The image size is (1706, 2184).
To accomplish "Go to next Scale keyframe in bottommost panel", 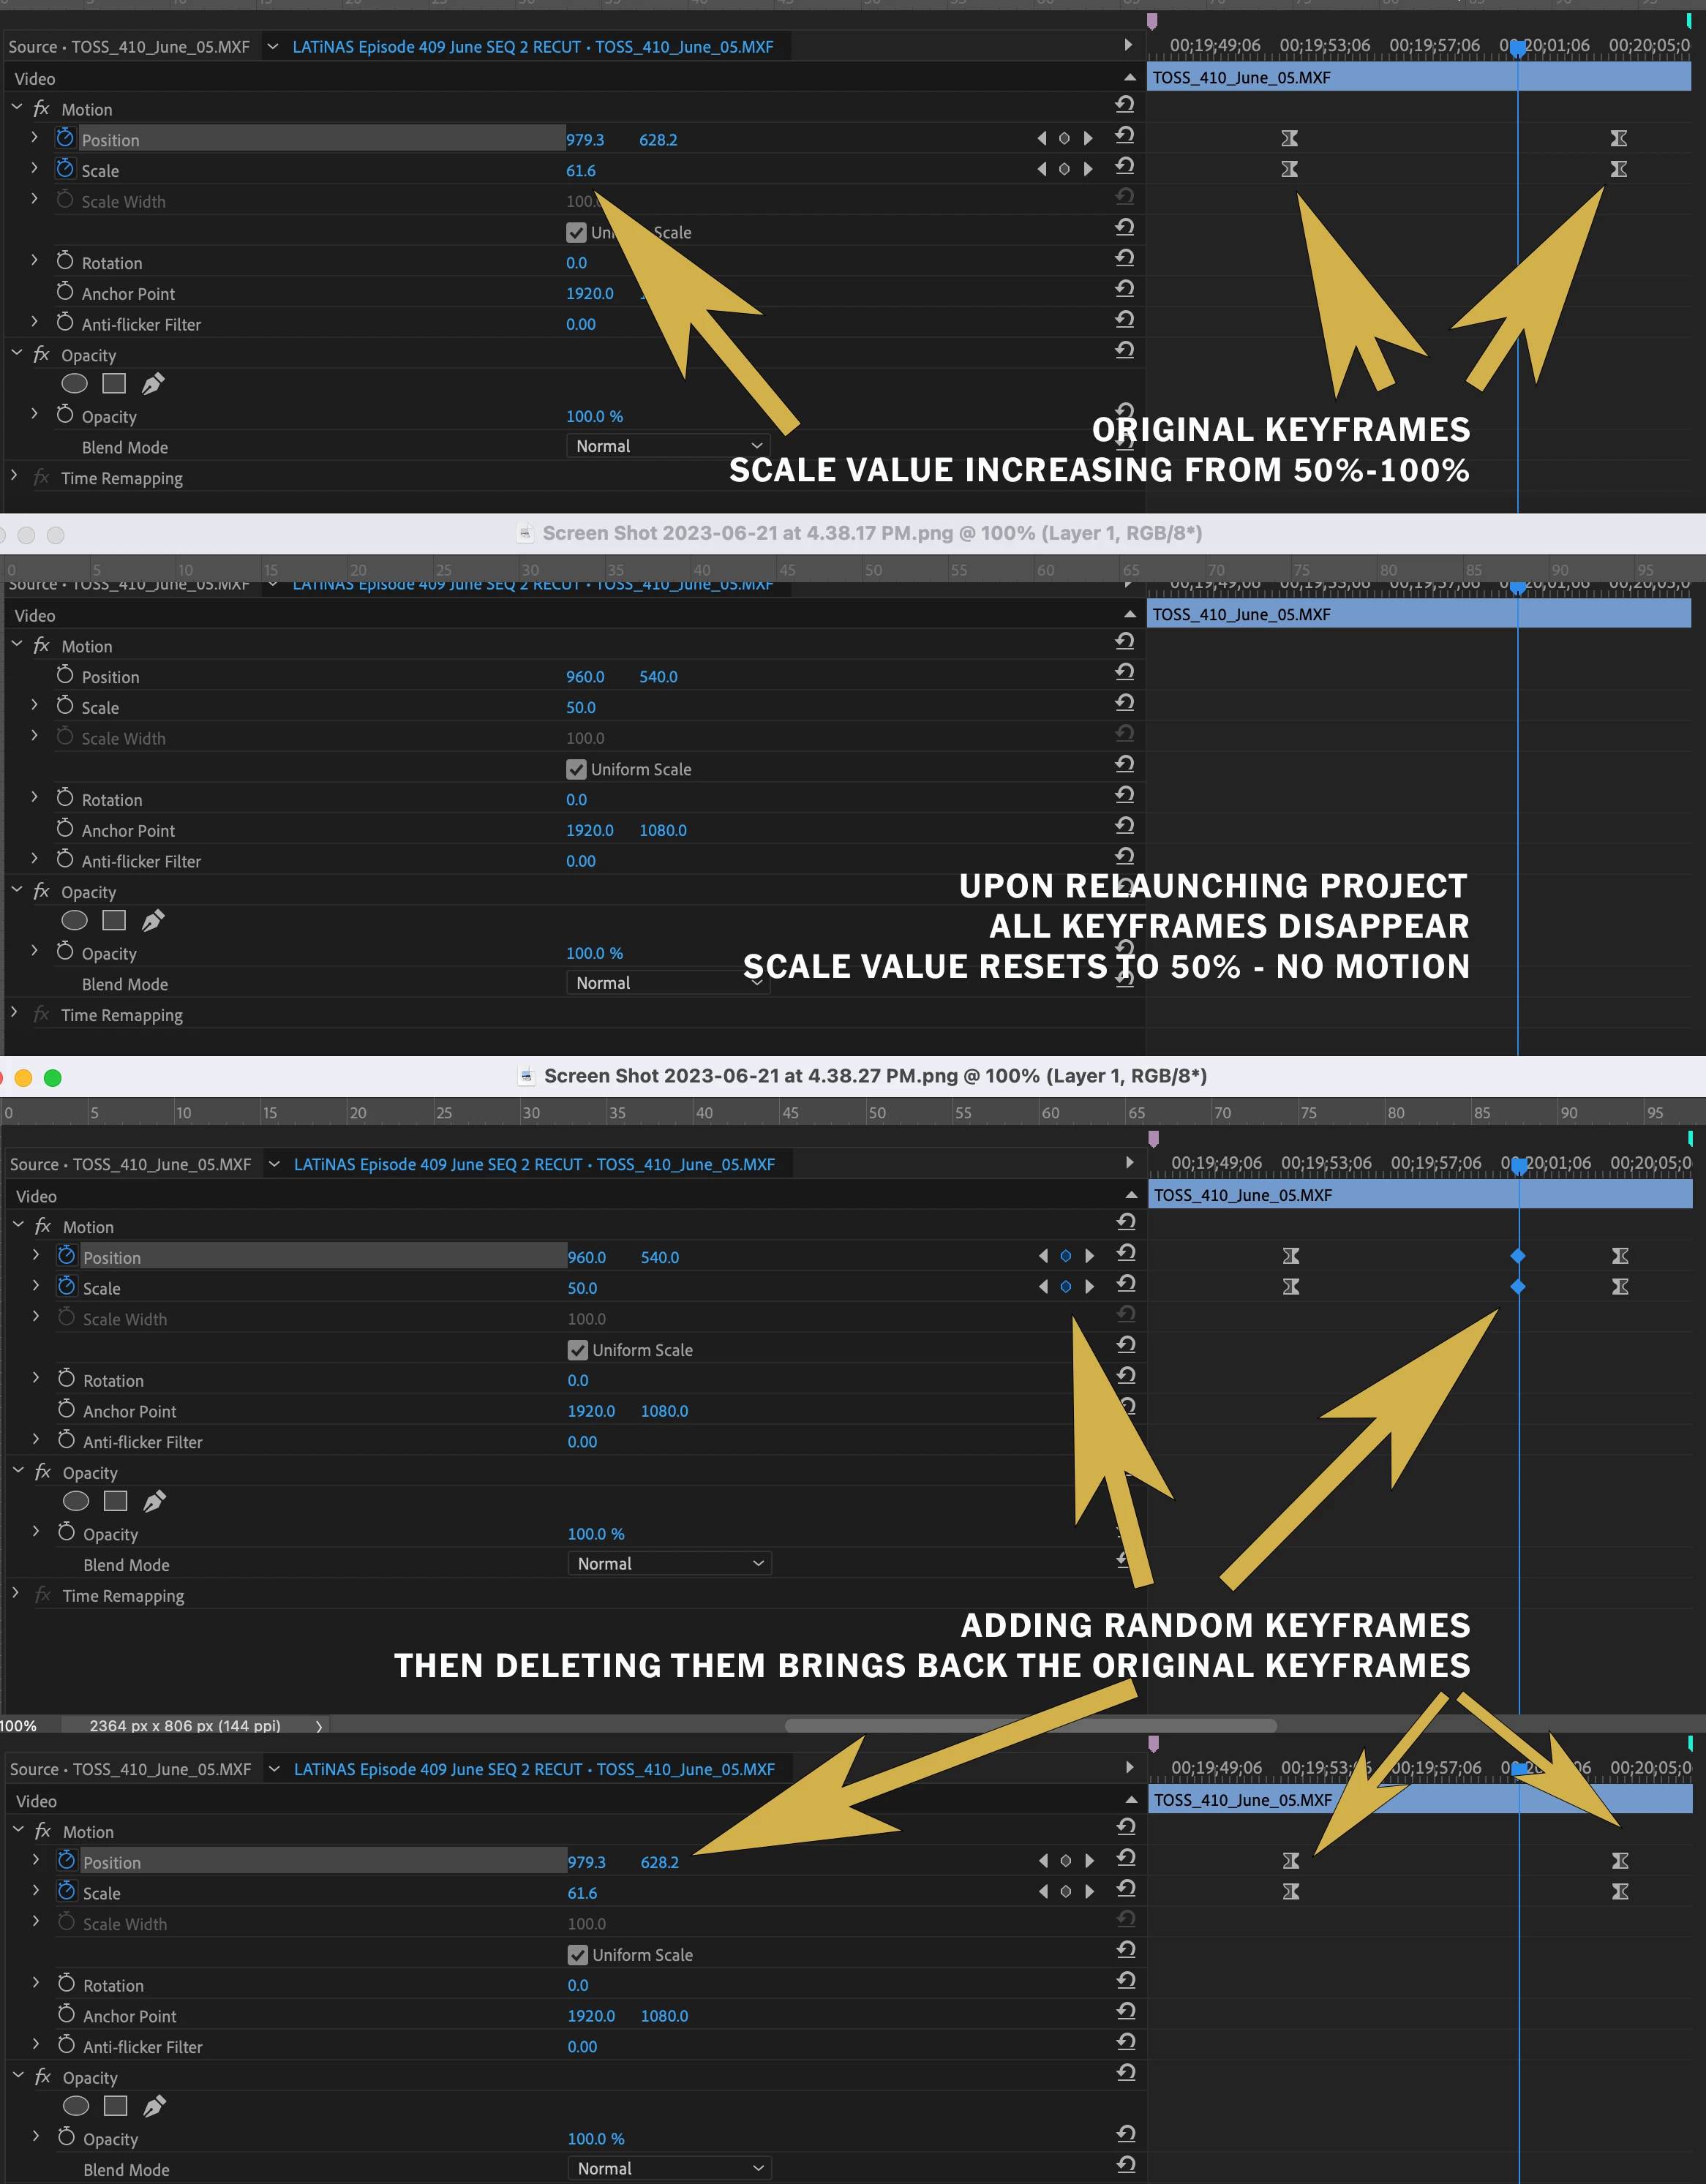I will click(1089, 1891).
